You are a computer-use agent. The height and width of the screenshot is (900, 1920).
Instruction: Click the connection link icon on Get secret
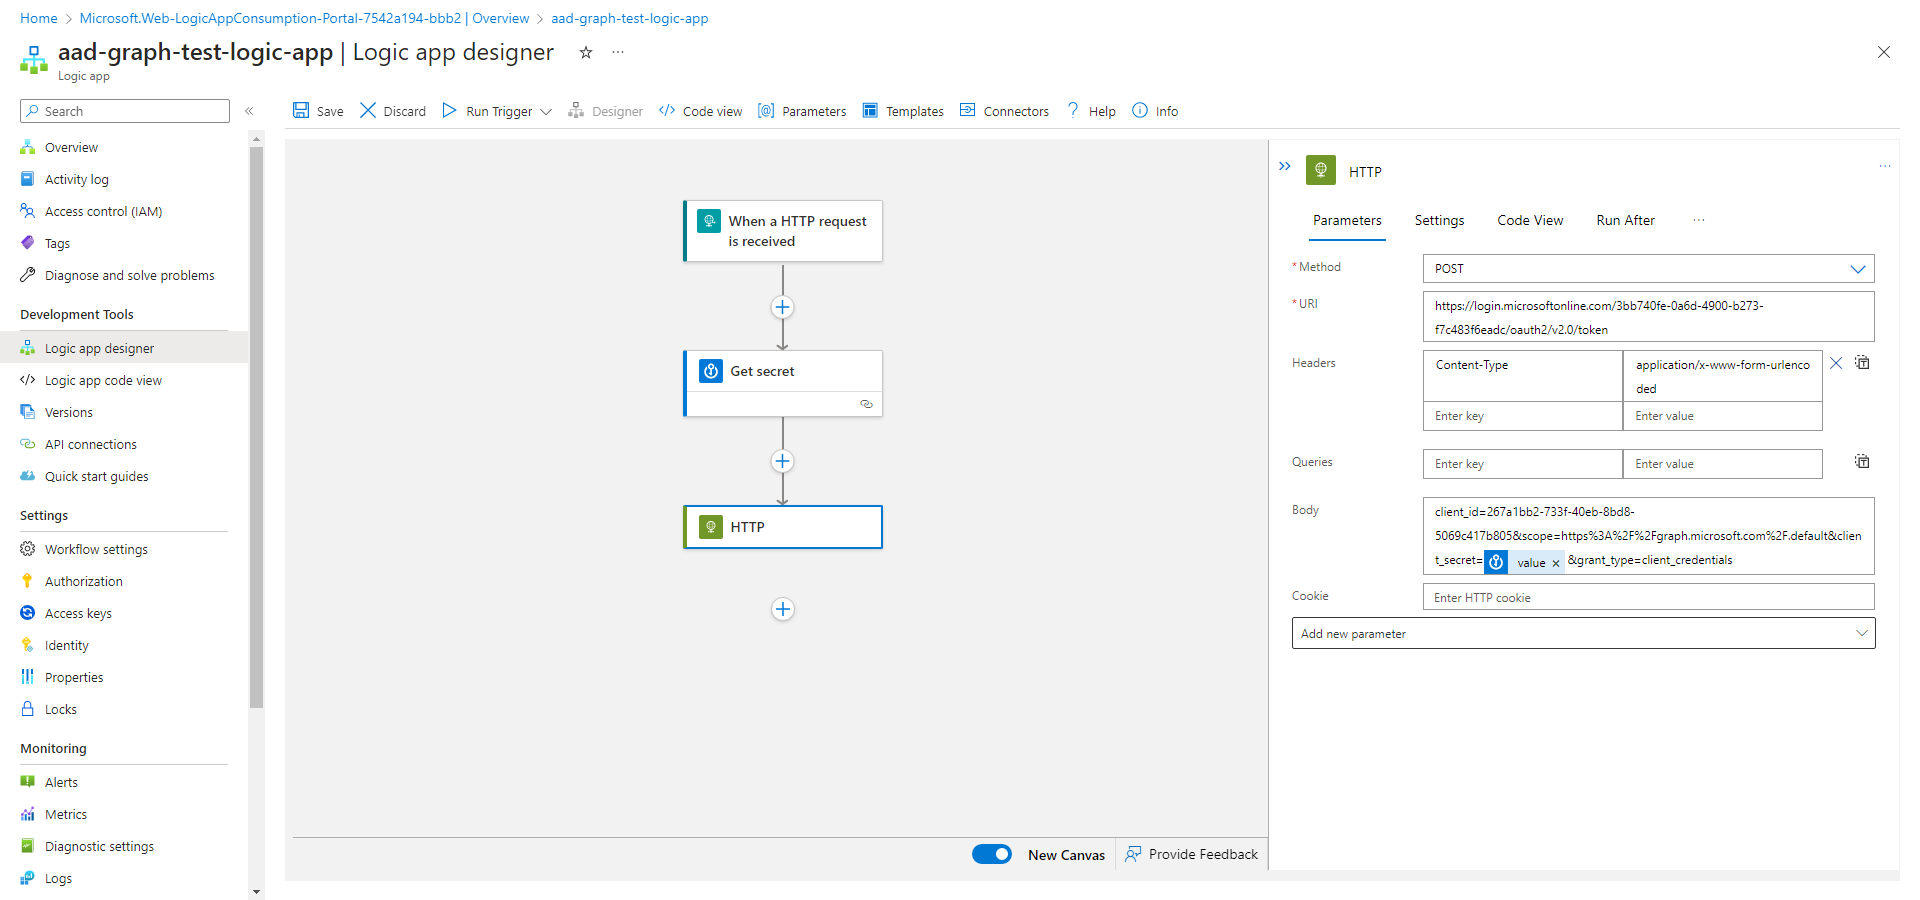pos(866,404)
